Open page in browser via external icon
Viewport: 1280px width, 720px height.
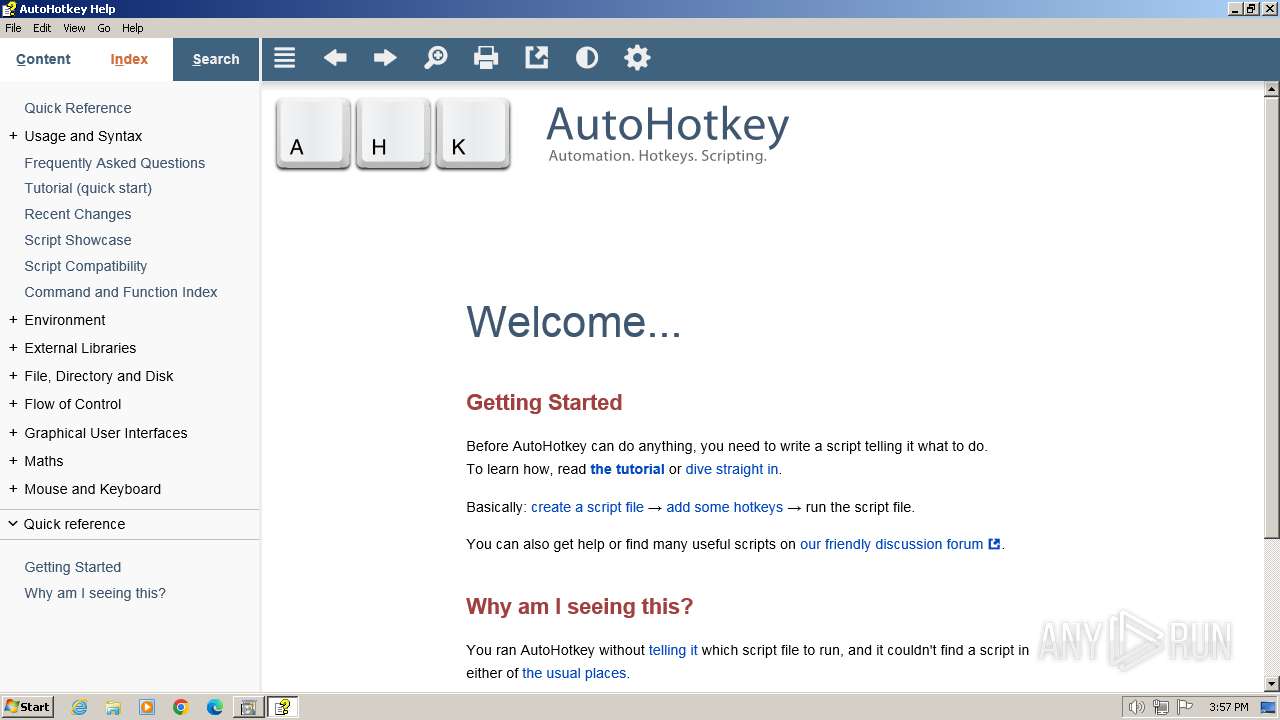pos(537,58)
